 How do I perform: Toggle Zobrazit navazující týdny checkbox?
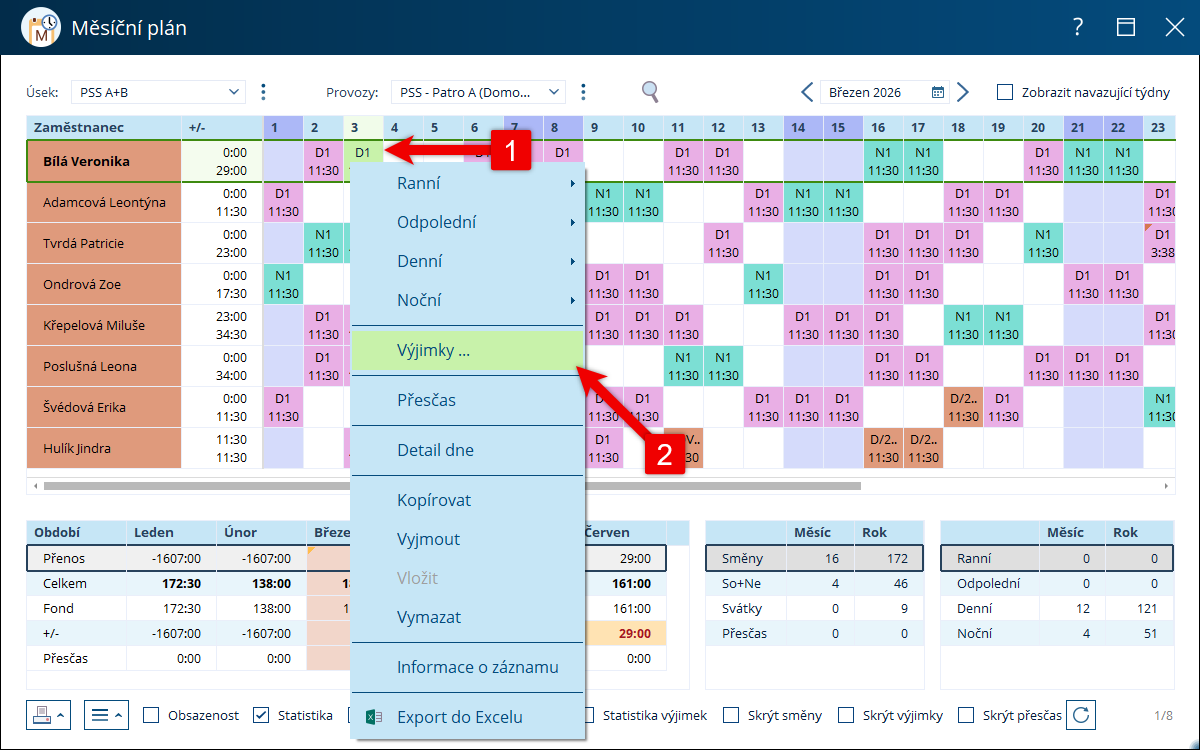coord(1006,92)
